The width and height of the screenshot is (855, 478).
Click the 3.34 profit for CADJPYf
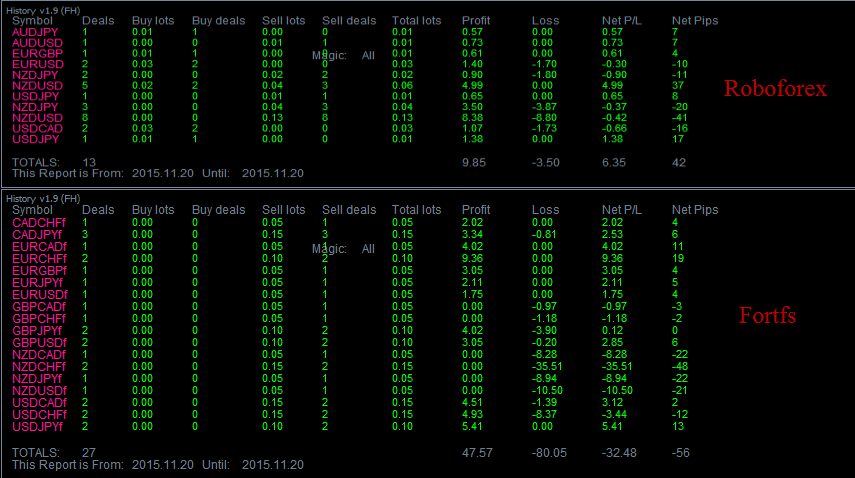pyautogui.click(x=472, y=234)
